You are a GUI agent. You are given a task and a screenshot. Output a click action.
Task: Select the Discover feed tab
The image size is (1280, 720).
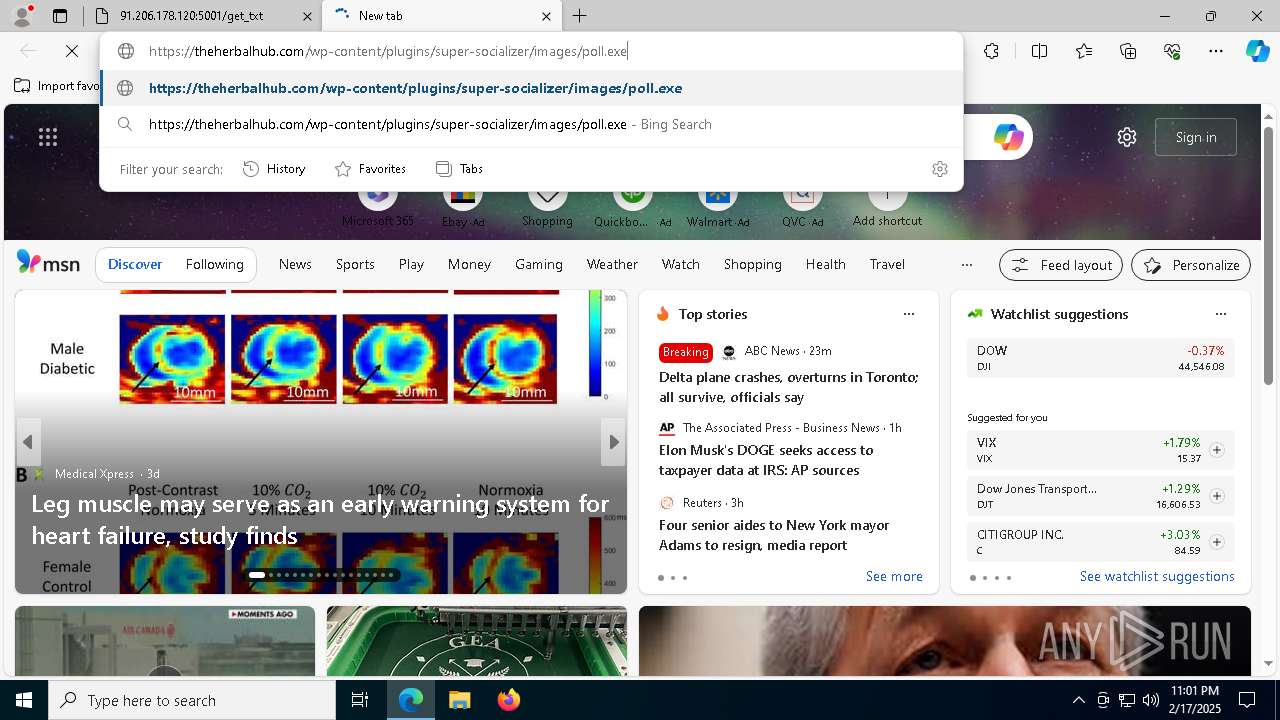135,264
